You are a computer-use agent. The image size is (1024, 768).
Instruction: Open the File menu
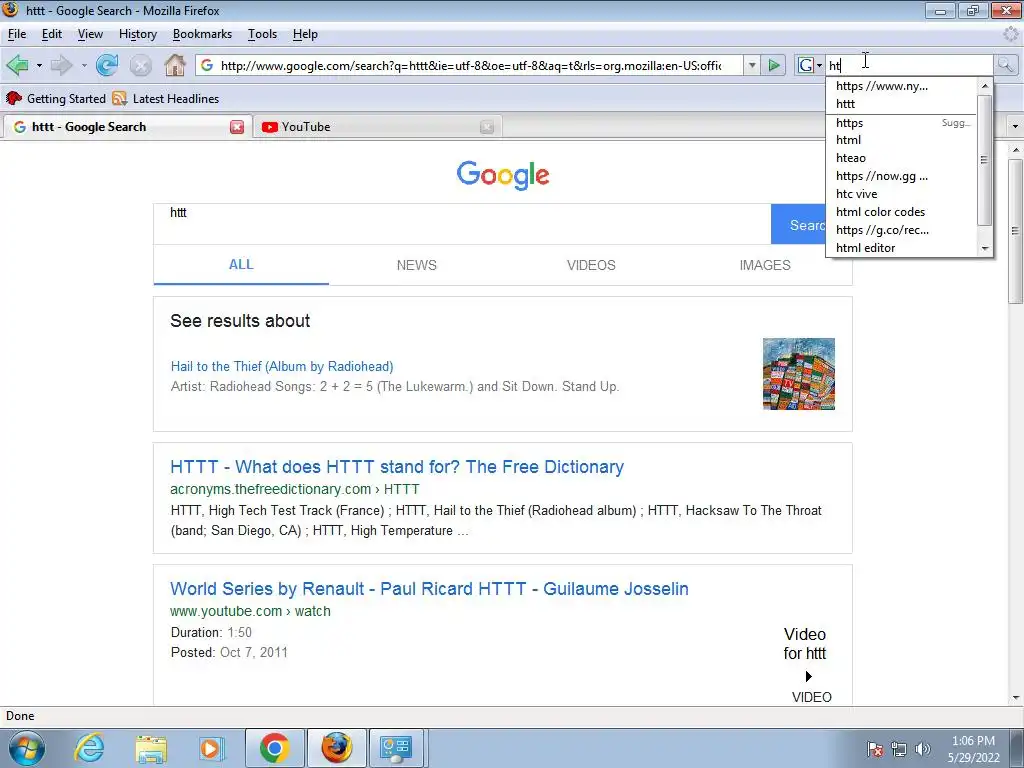coord(17,34)
